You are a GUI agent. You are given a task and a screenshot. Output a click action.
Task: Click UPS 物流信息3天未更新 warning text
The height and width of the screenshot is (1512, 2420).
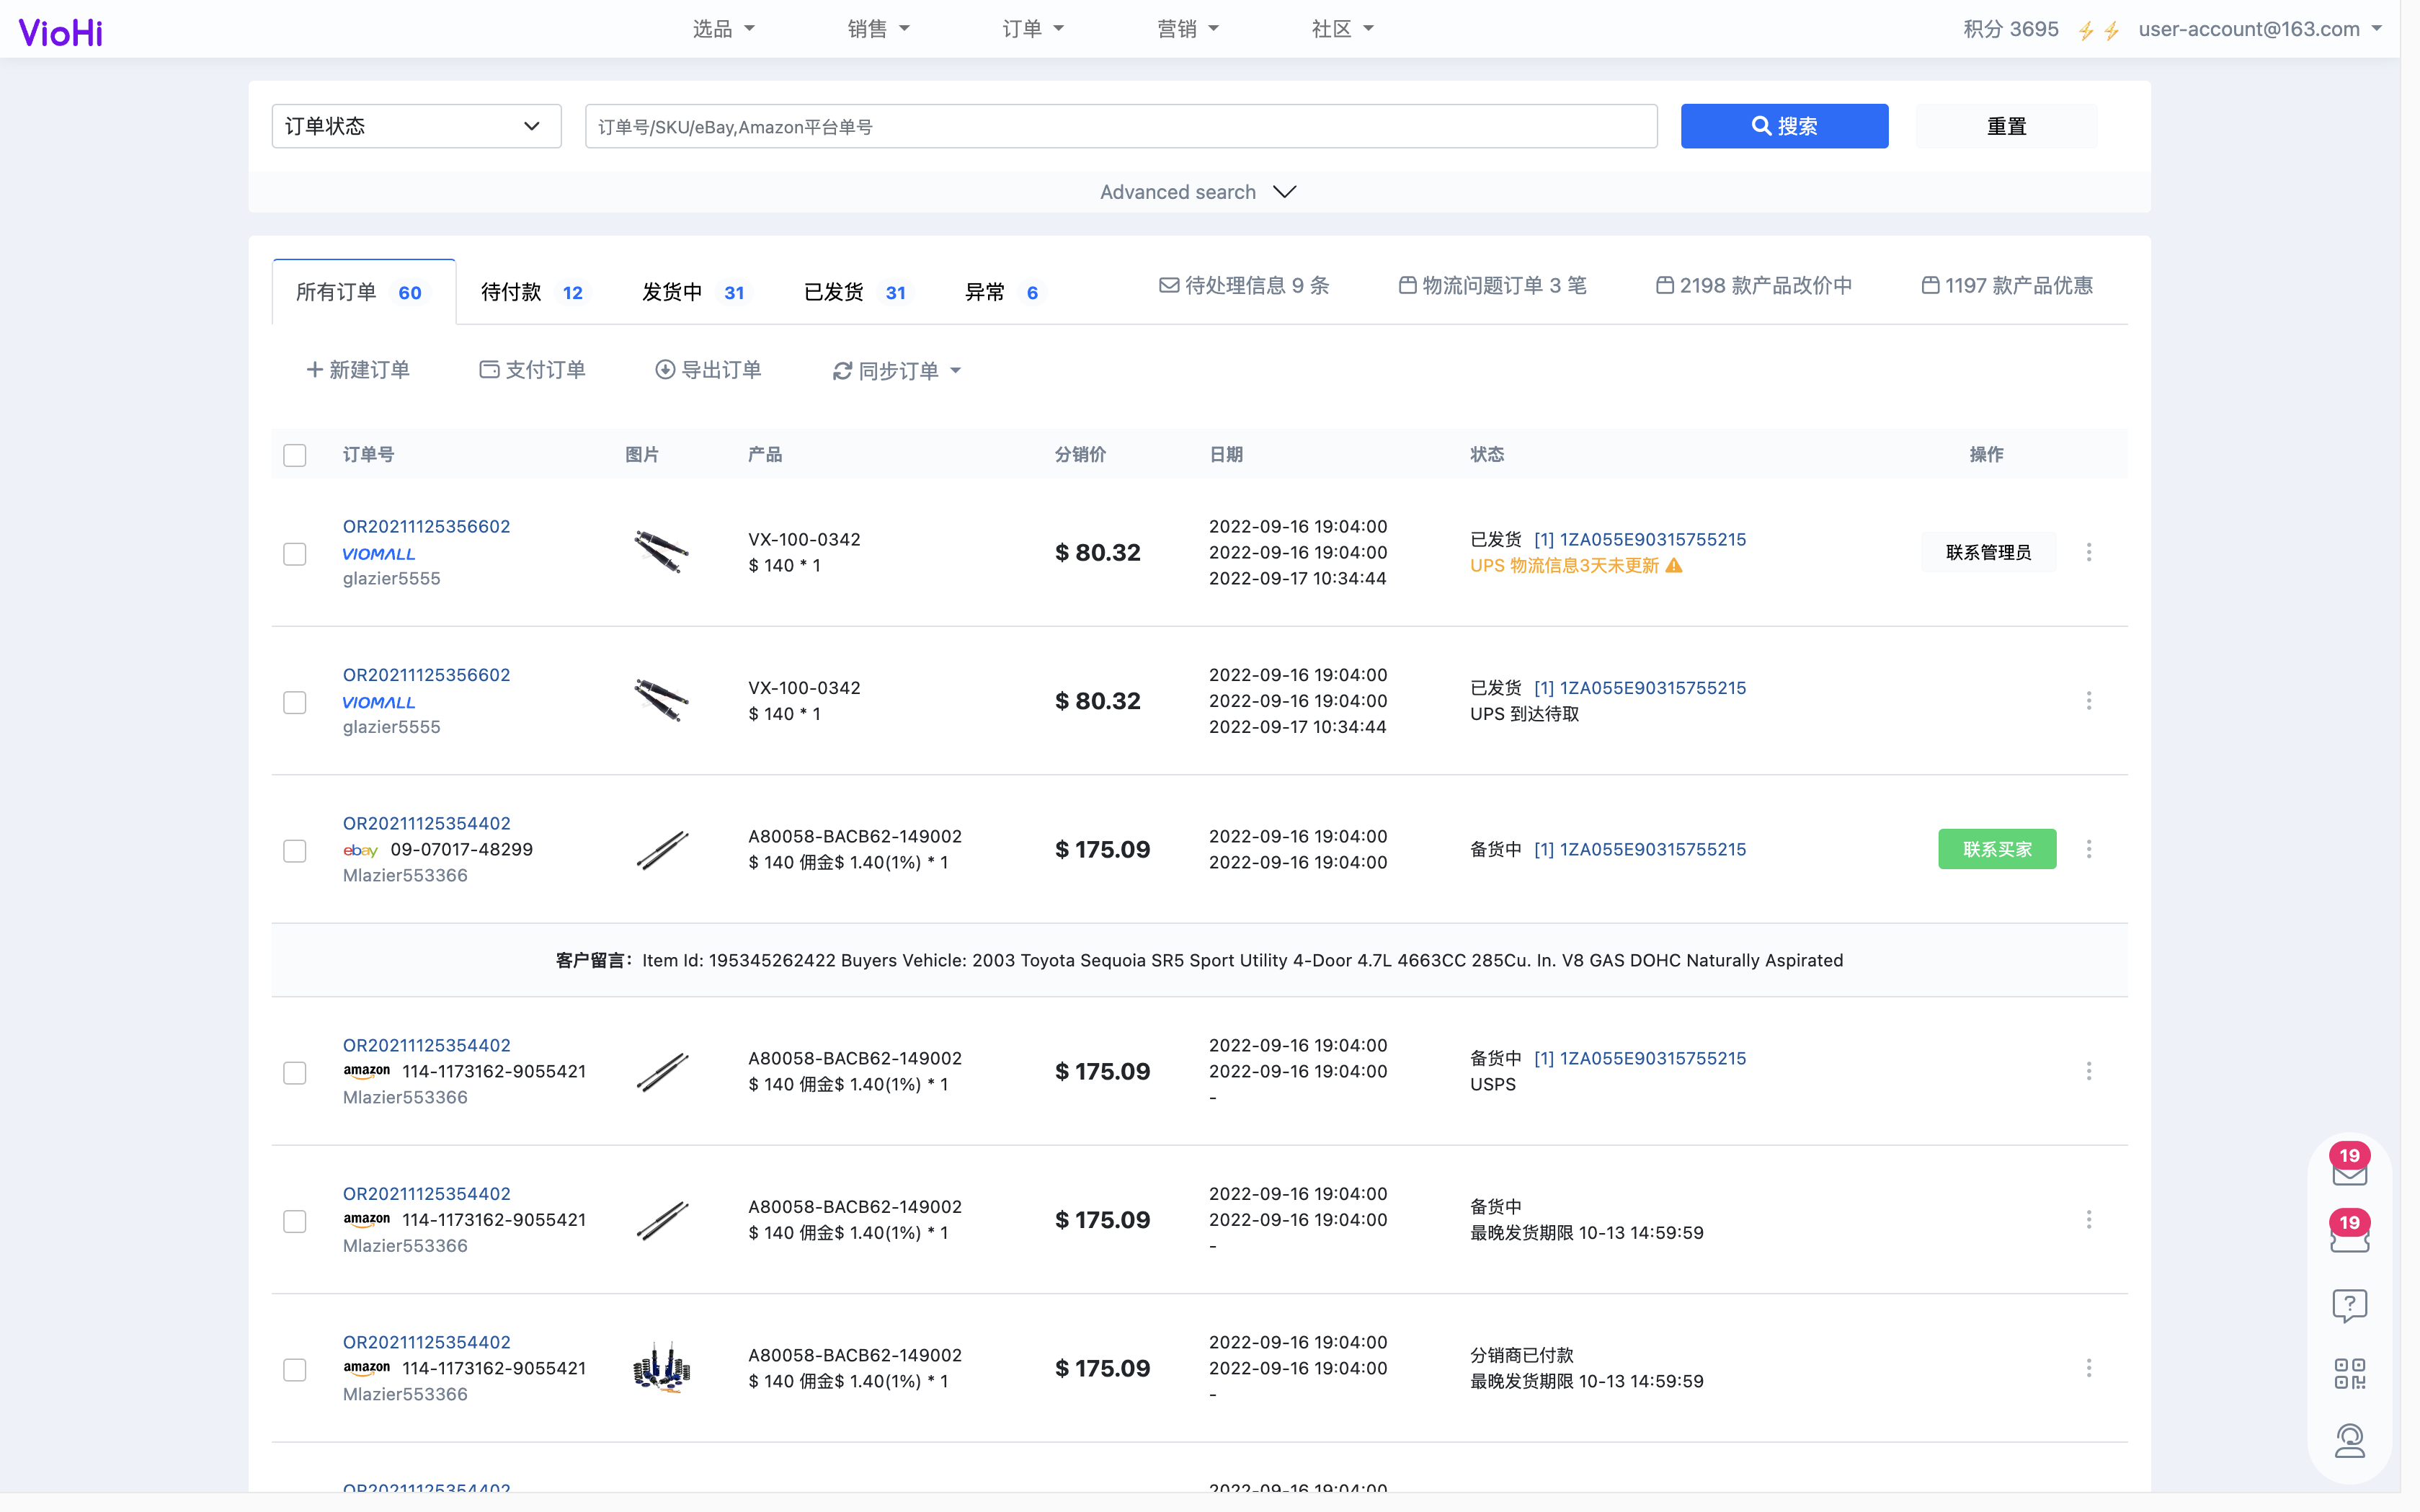click(1564, 566)
